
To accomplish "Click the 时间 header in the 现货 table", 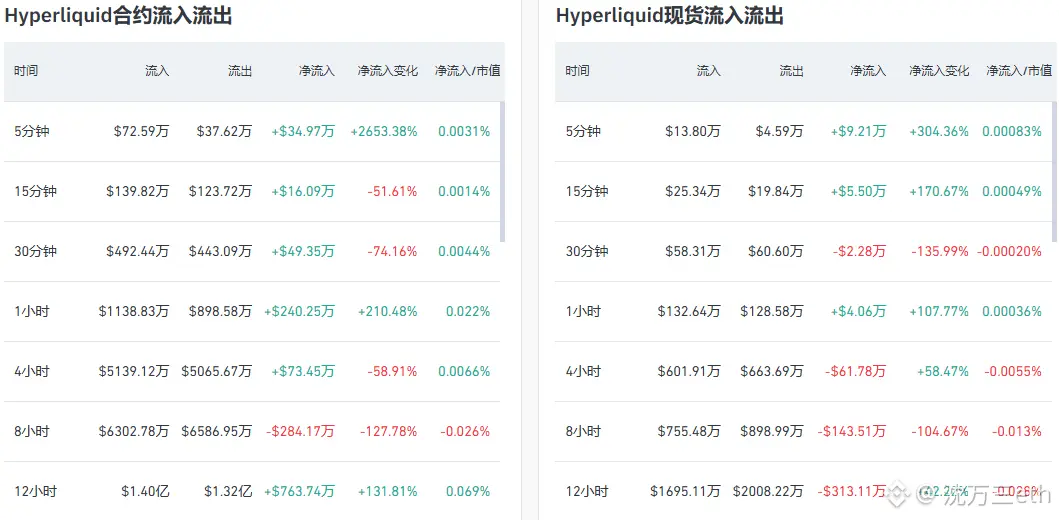I will 577,71.
